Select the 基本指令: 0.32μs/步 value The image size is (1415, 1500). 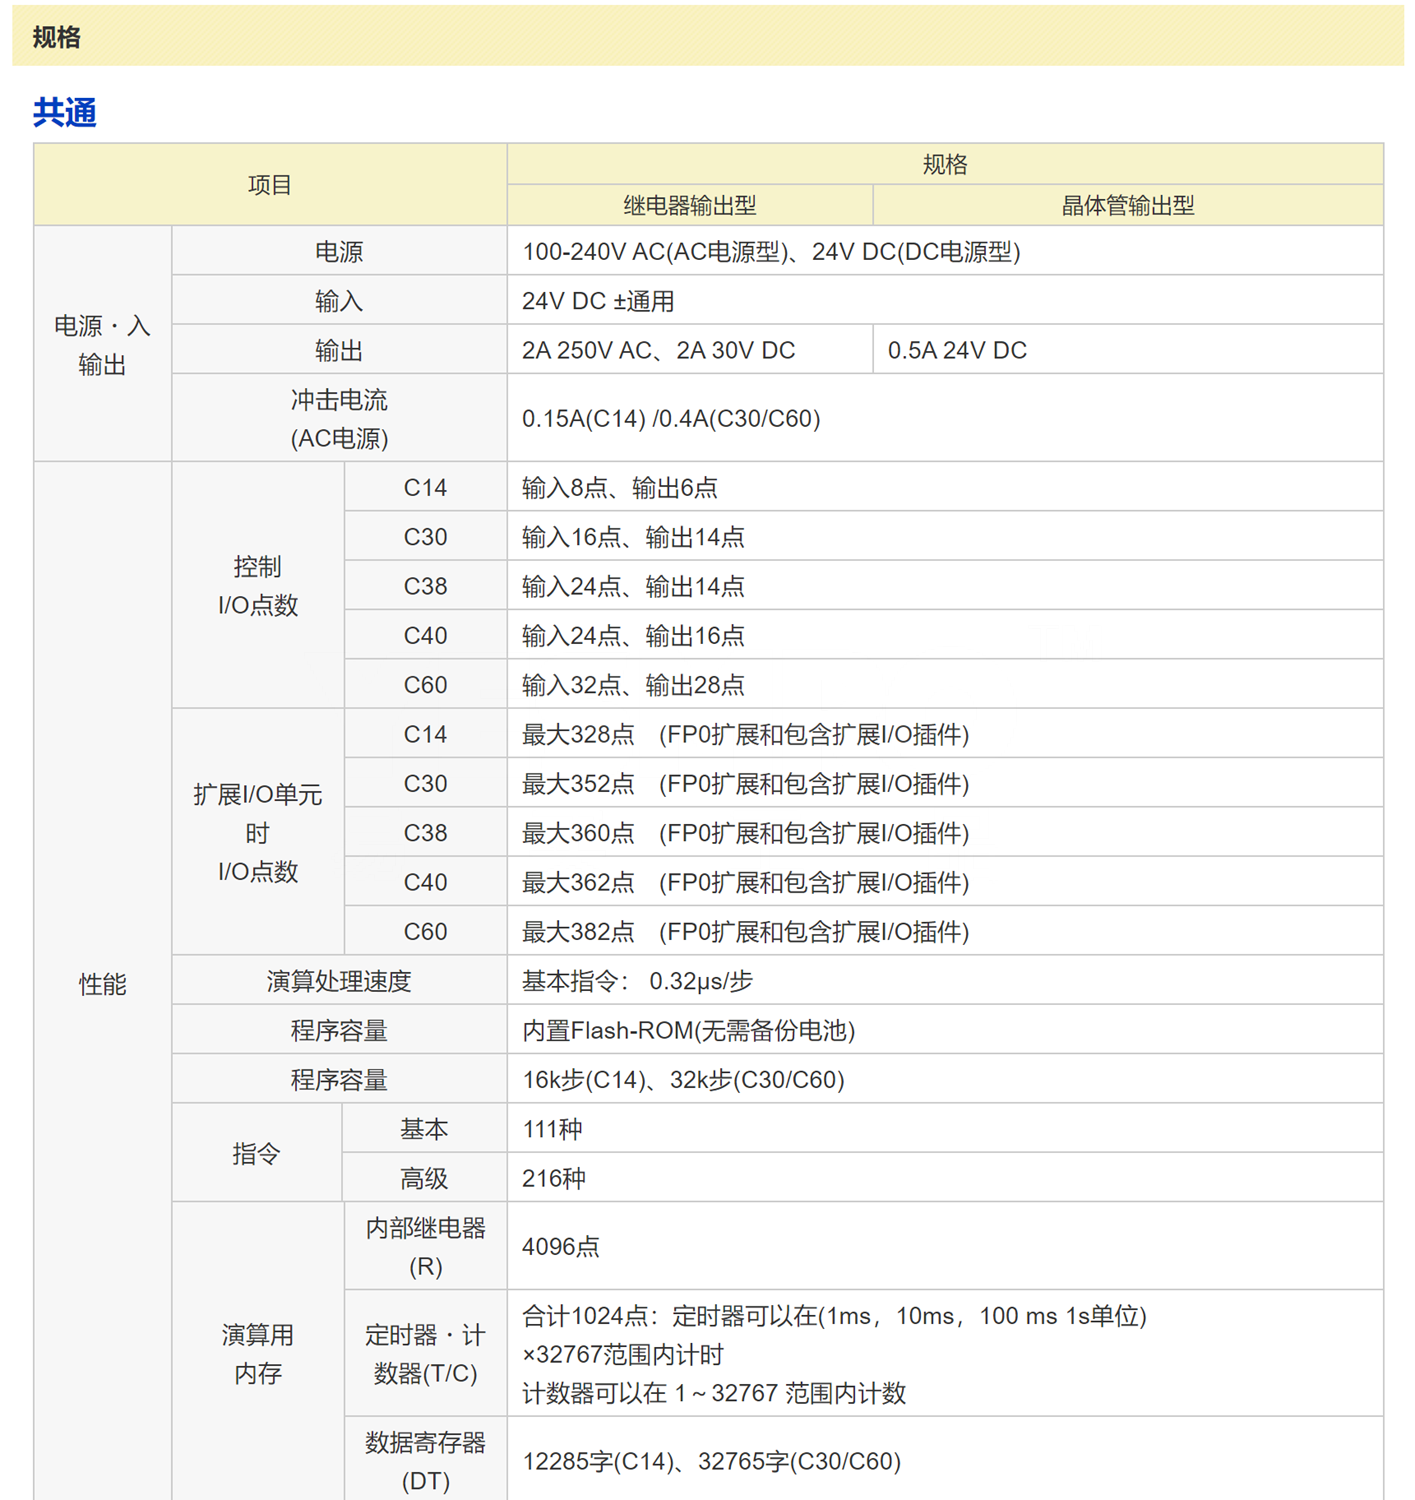(945, 981)
